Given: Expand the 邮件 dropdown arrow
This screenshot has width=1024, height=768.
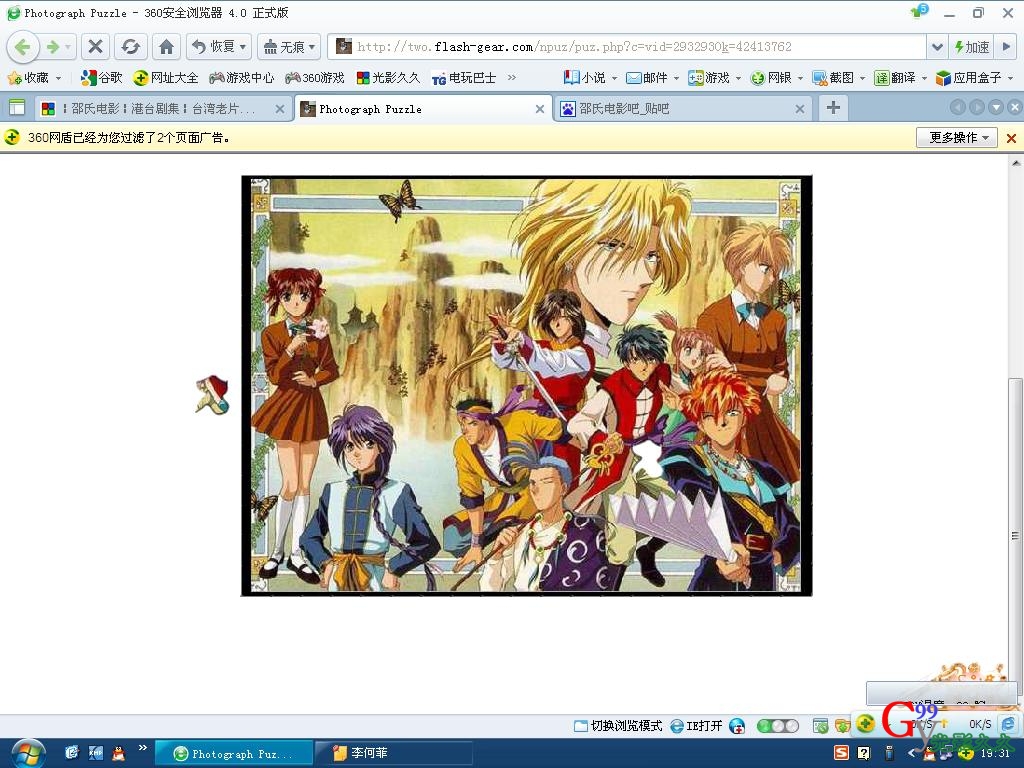Looking at the screenshot, I should click(x=676, y=78).
